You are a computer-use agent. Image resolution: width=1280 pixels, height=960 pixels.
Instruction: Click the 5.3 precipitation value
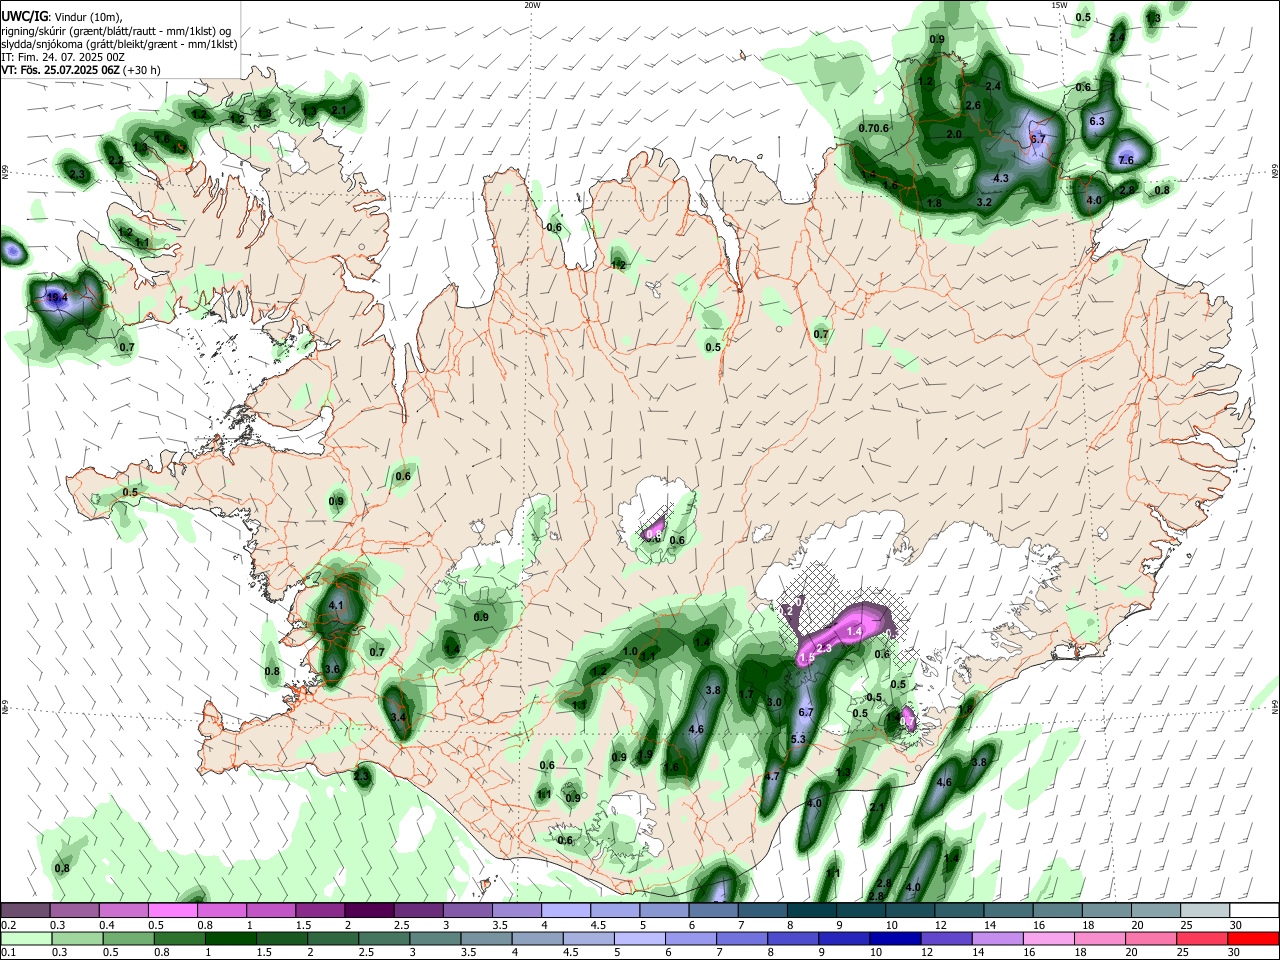tap(798, 739)
